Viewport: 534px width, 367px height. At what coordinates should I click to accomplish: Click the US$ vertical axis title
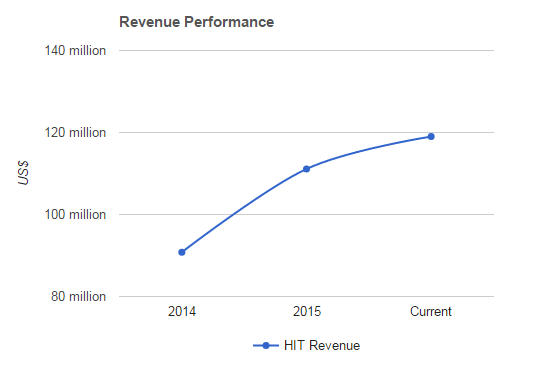tap(23, 173)
